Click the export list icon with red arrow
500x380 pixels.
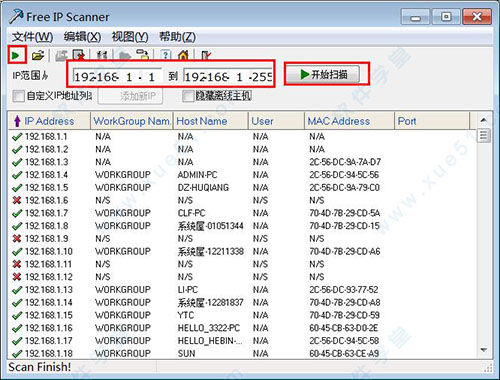(x=79, y=56)
